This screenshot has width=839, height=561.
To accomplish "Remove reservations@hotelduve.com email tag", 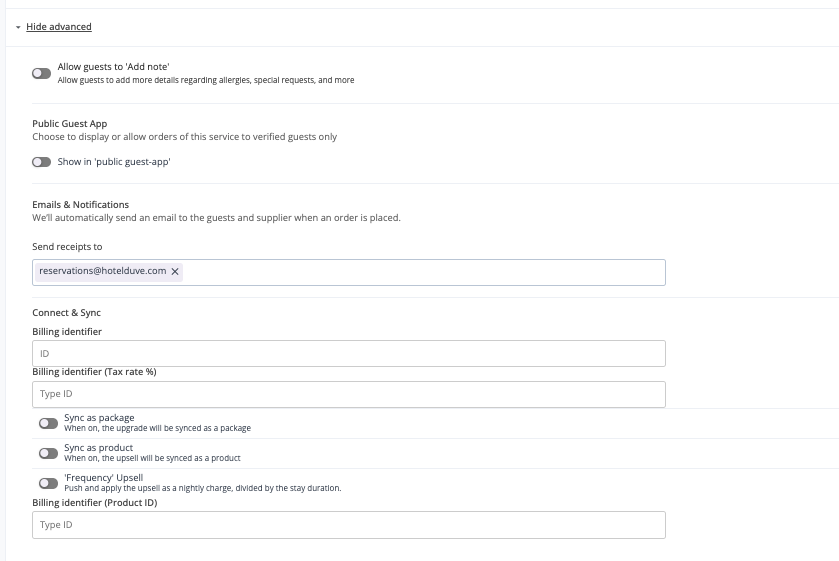I will [175, 271].
